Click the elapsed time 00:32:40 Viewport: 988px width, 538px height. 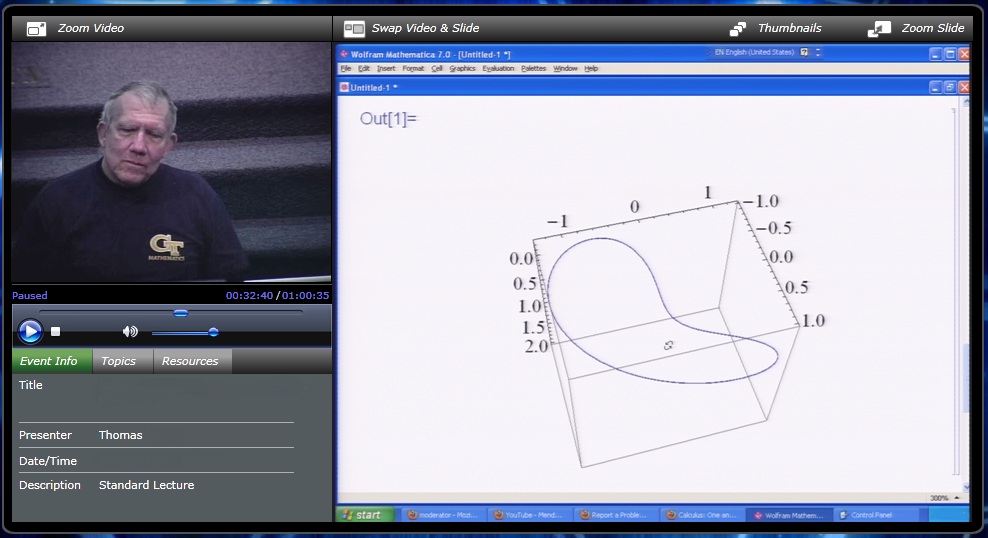[x=250, y=295]
